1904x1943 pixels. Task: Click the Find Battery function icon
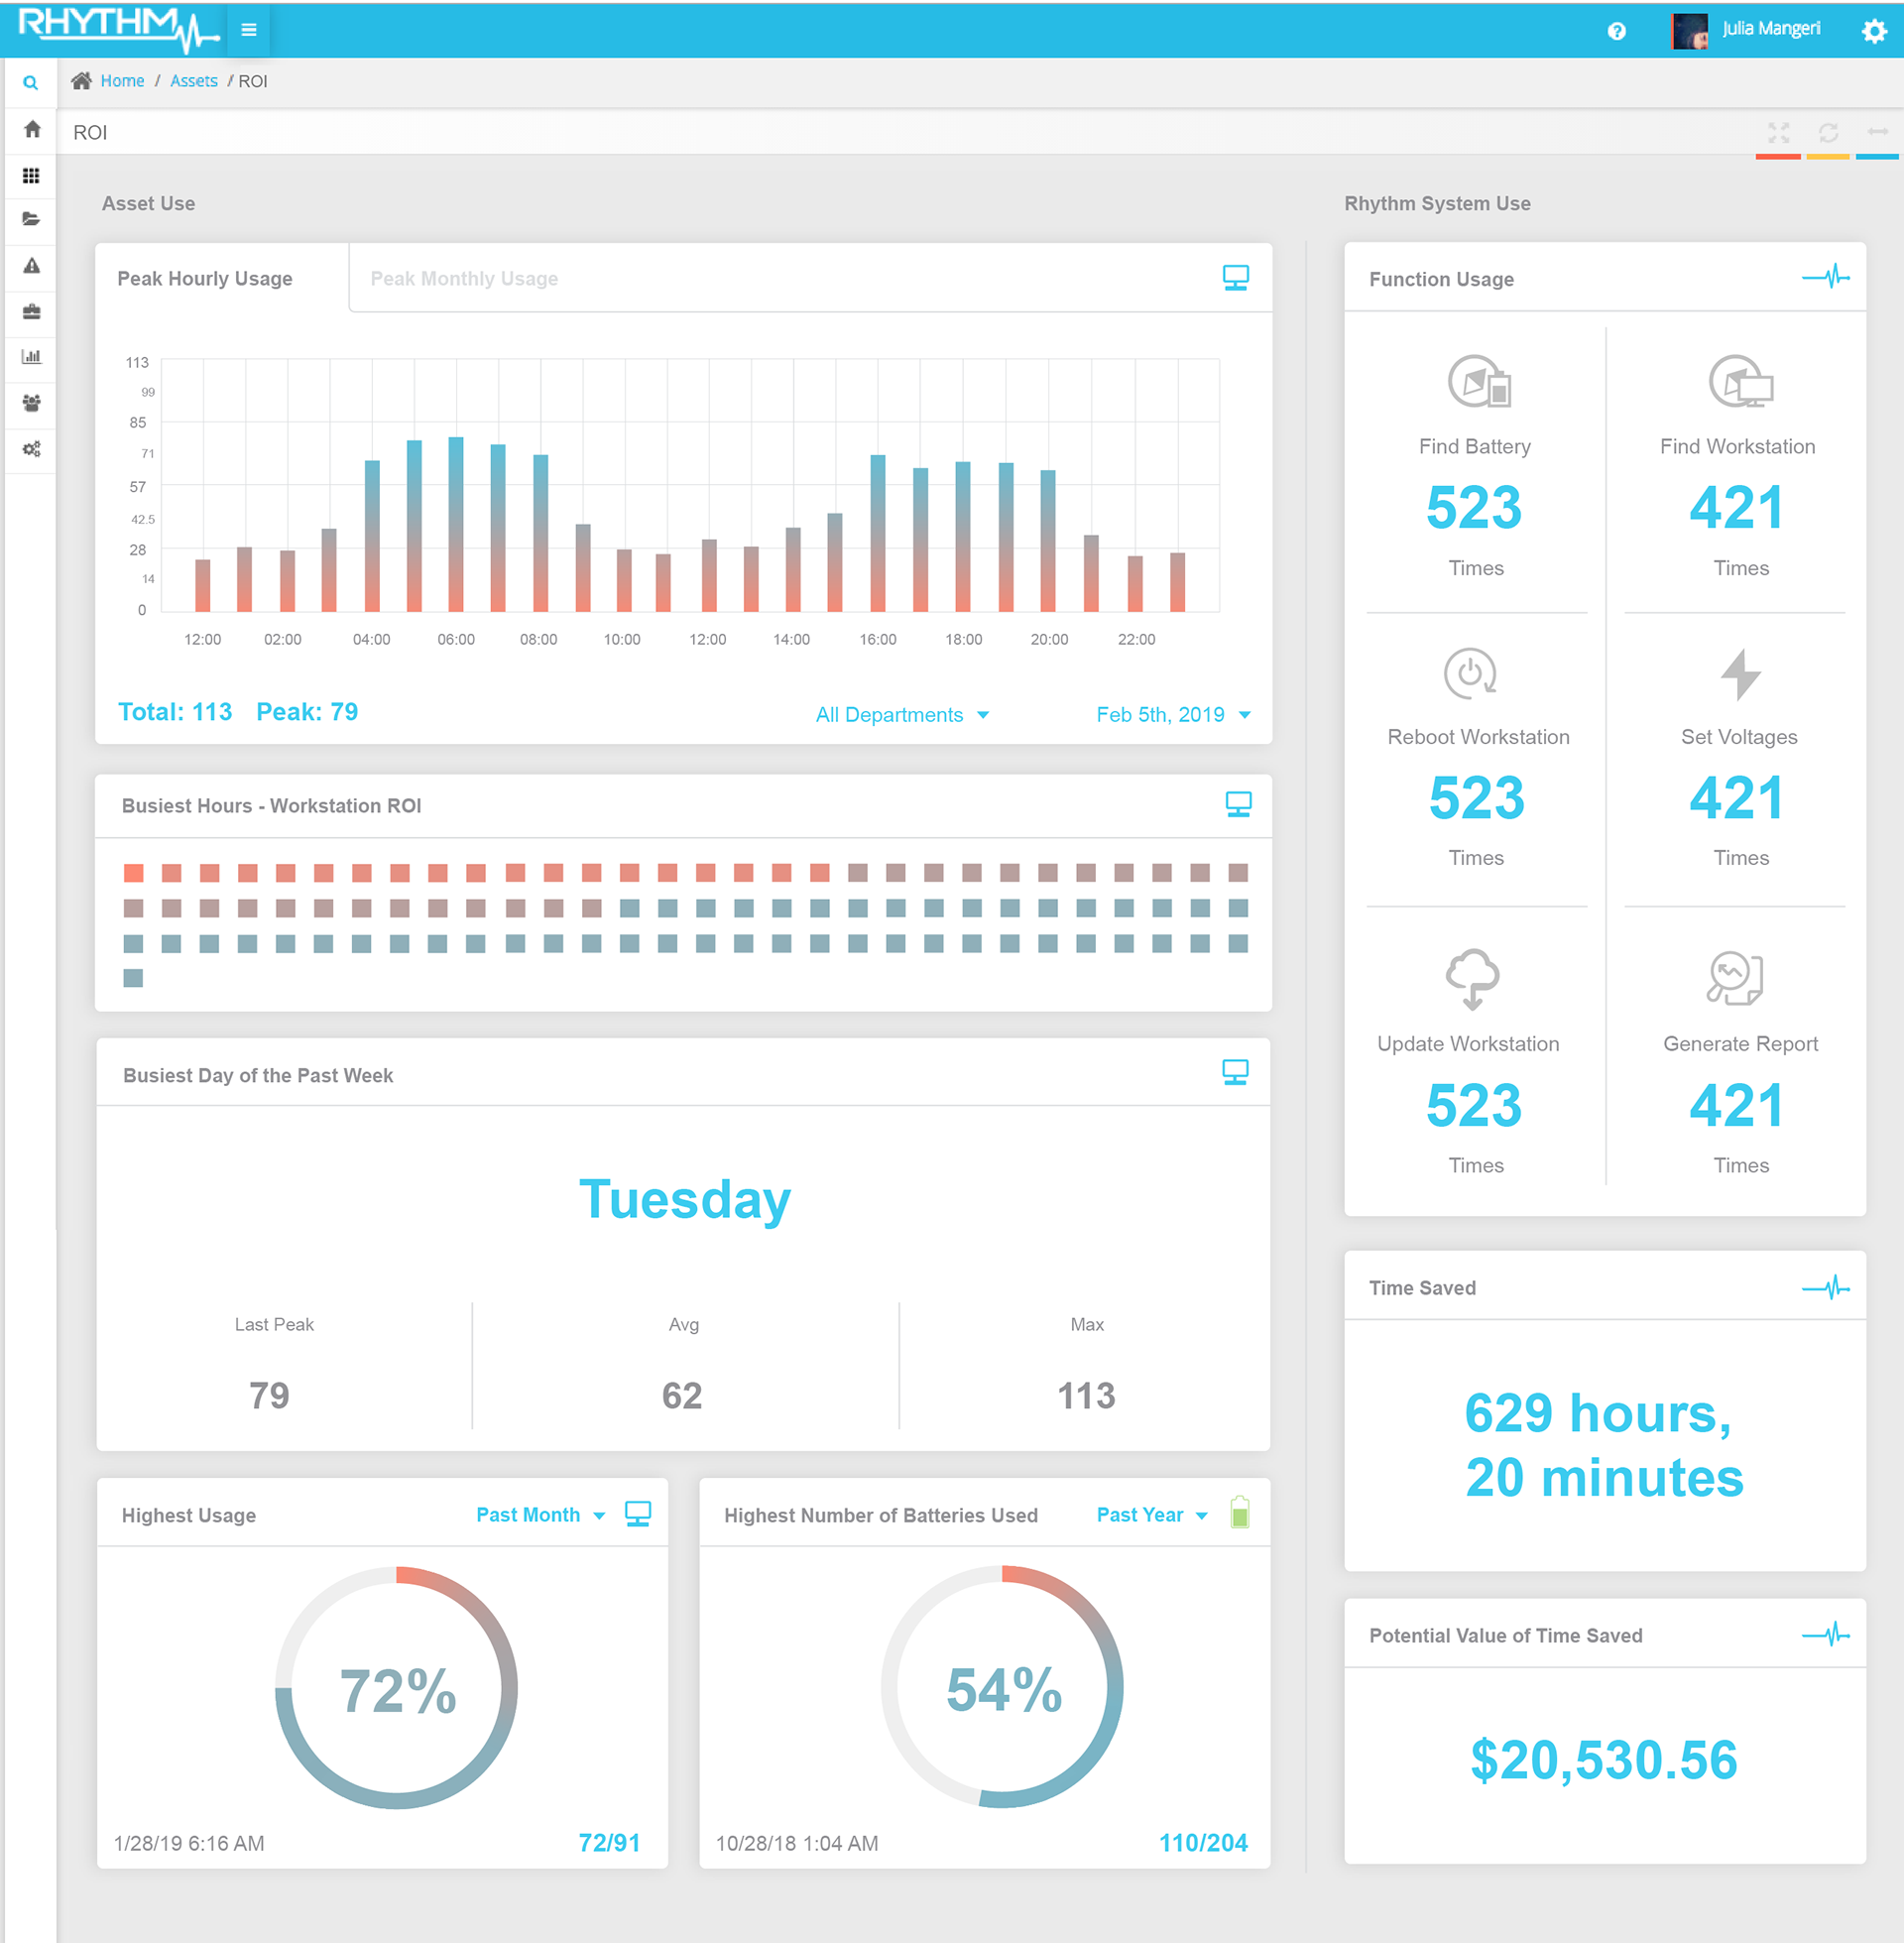tap(1478, 382)
